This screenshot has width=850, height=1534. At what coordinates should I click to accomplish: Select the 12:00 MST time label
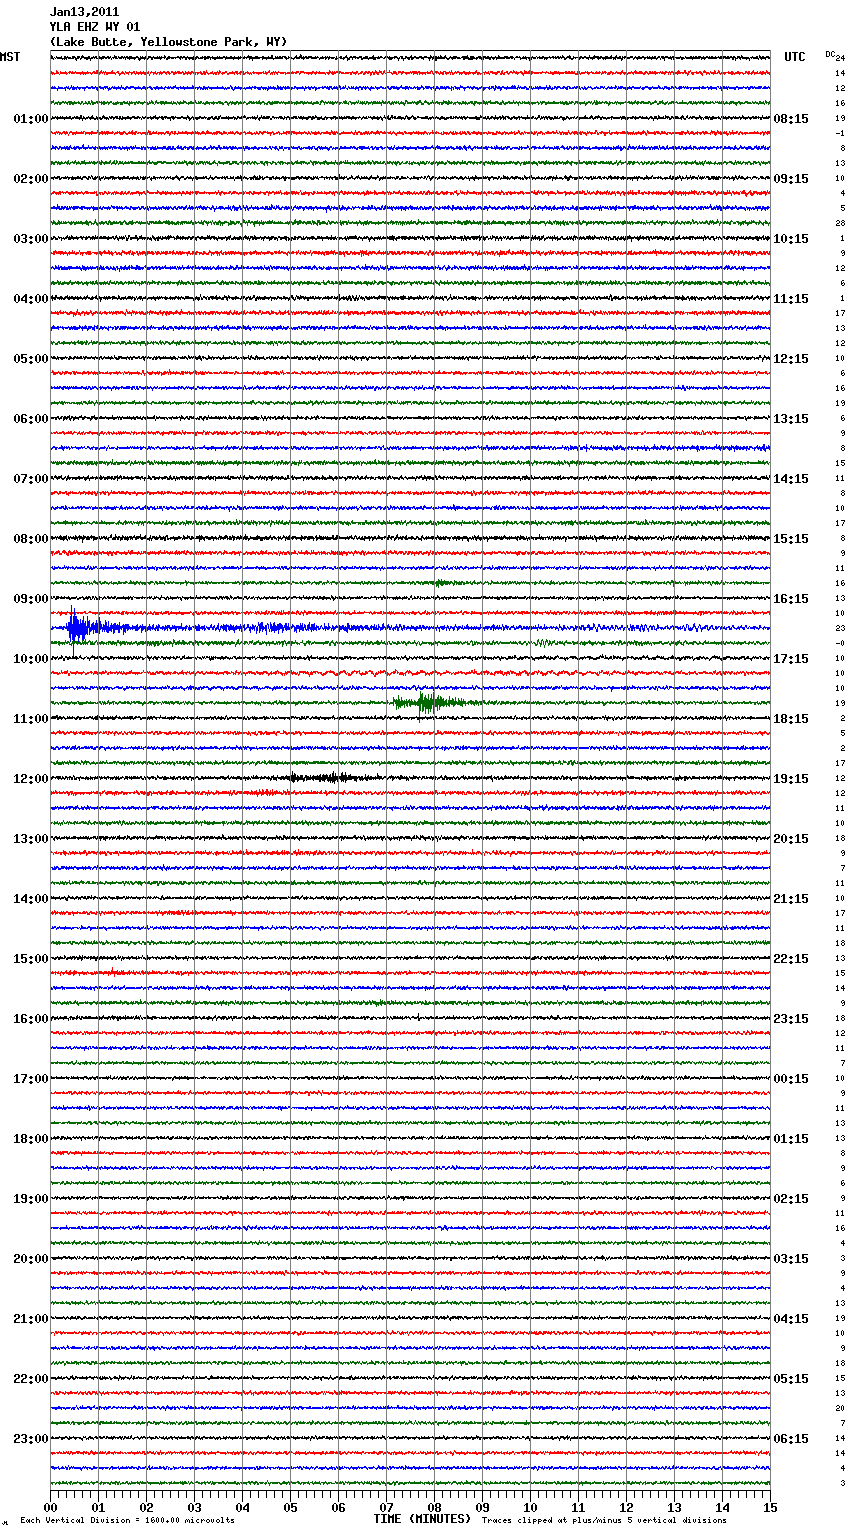coord(31,779)
